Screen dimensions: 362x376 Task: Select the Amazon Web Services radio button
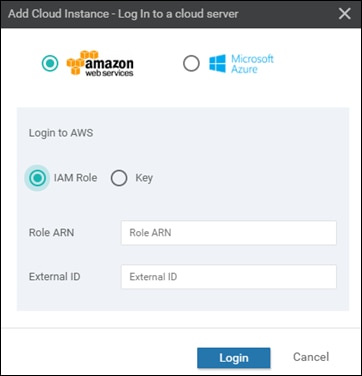coord(50,63)
